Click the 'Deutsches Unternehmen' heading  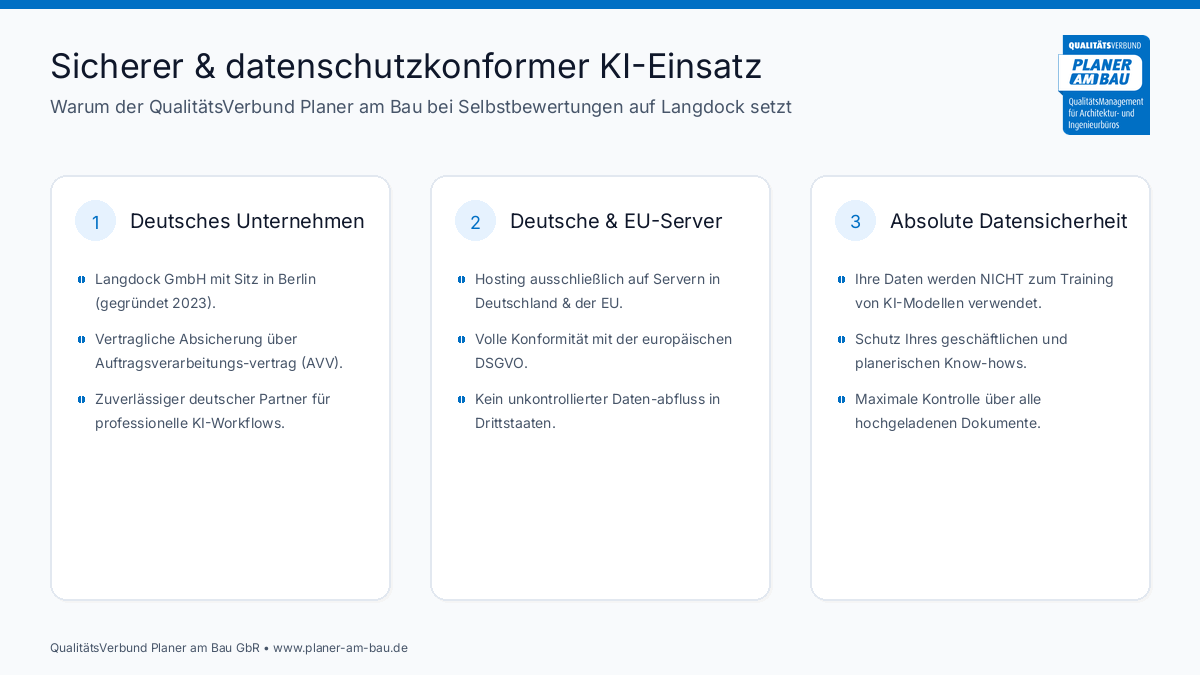tap(247, 221)
